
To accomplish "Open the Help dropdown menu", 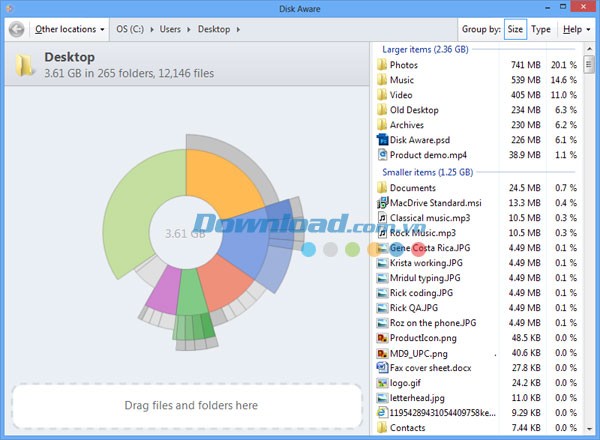I will point(577,29).
